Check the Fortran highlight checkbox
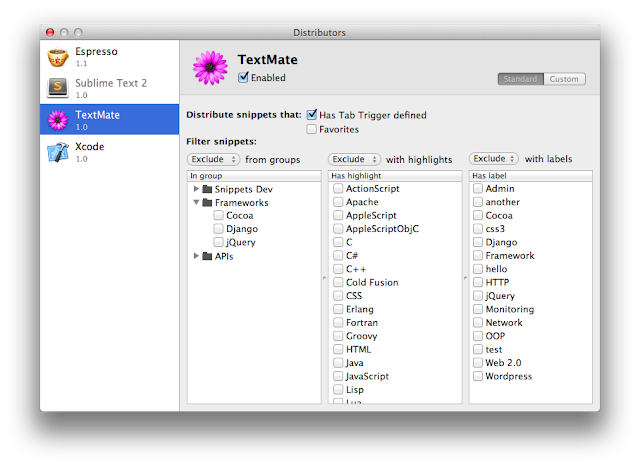This screenshot has height=467, width=640. point(338,322)
